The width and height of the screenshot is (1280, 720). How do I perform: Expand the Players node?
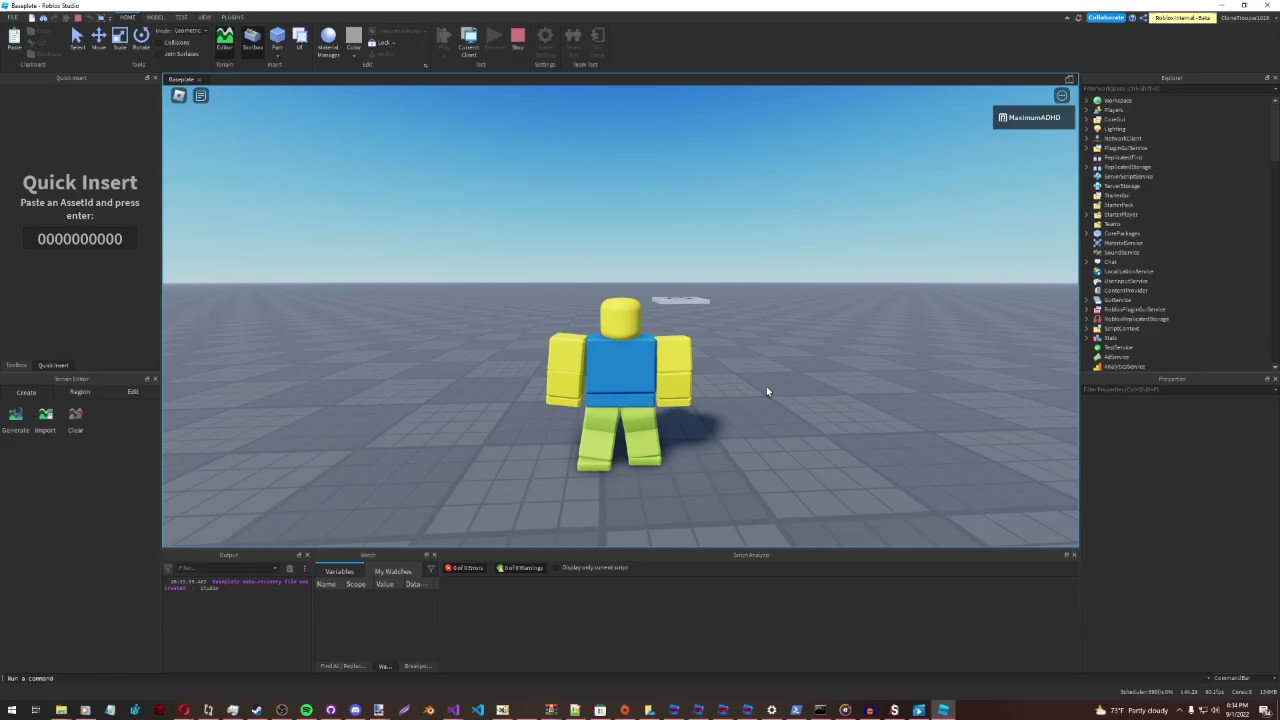(x=1087, y=110)
